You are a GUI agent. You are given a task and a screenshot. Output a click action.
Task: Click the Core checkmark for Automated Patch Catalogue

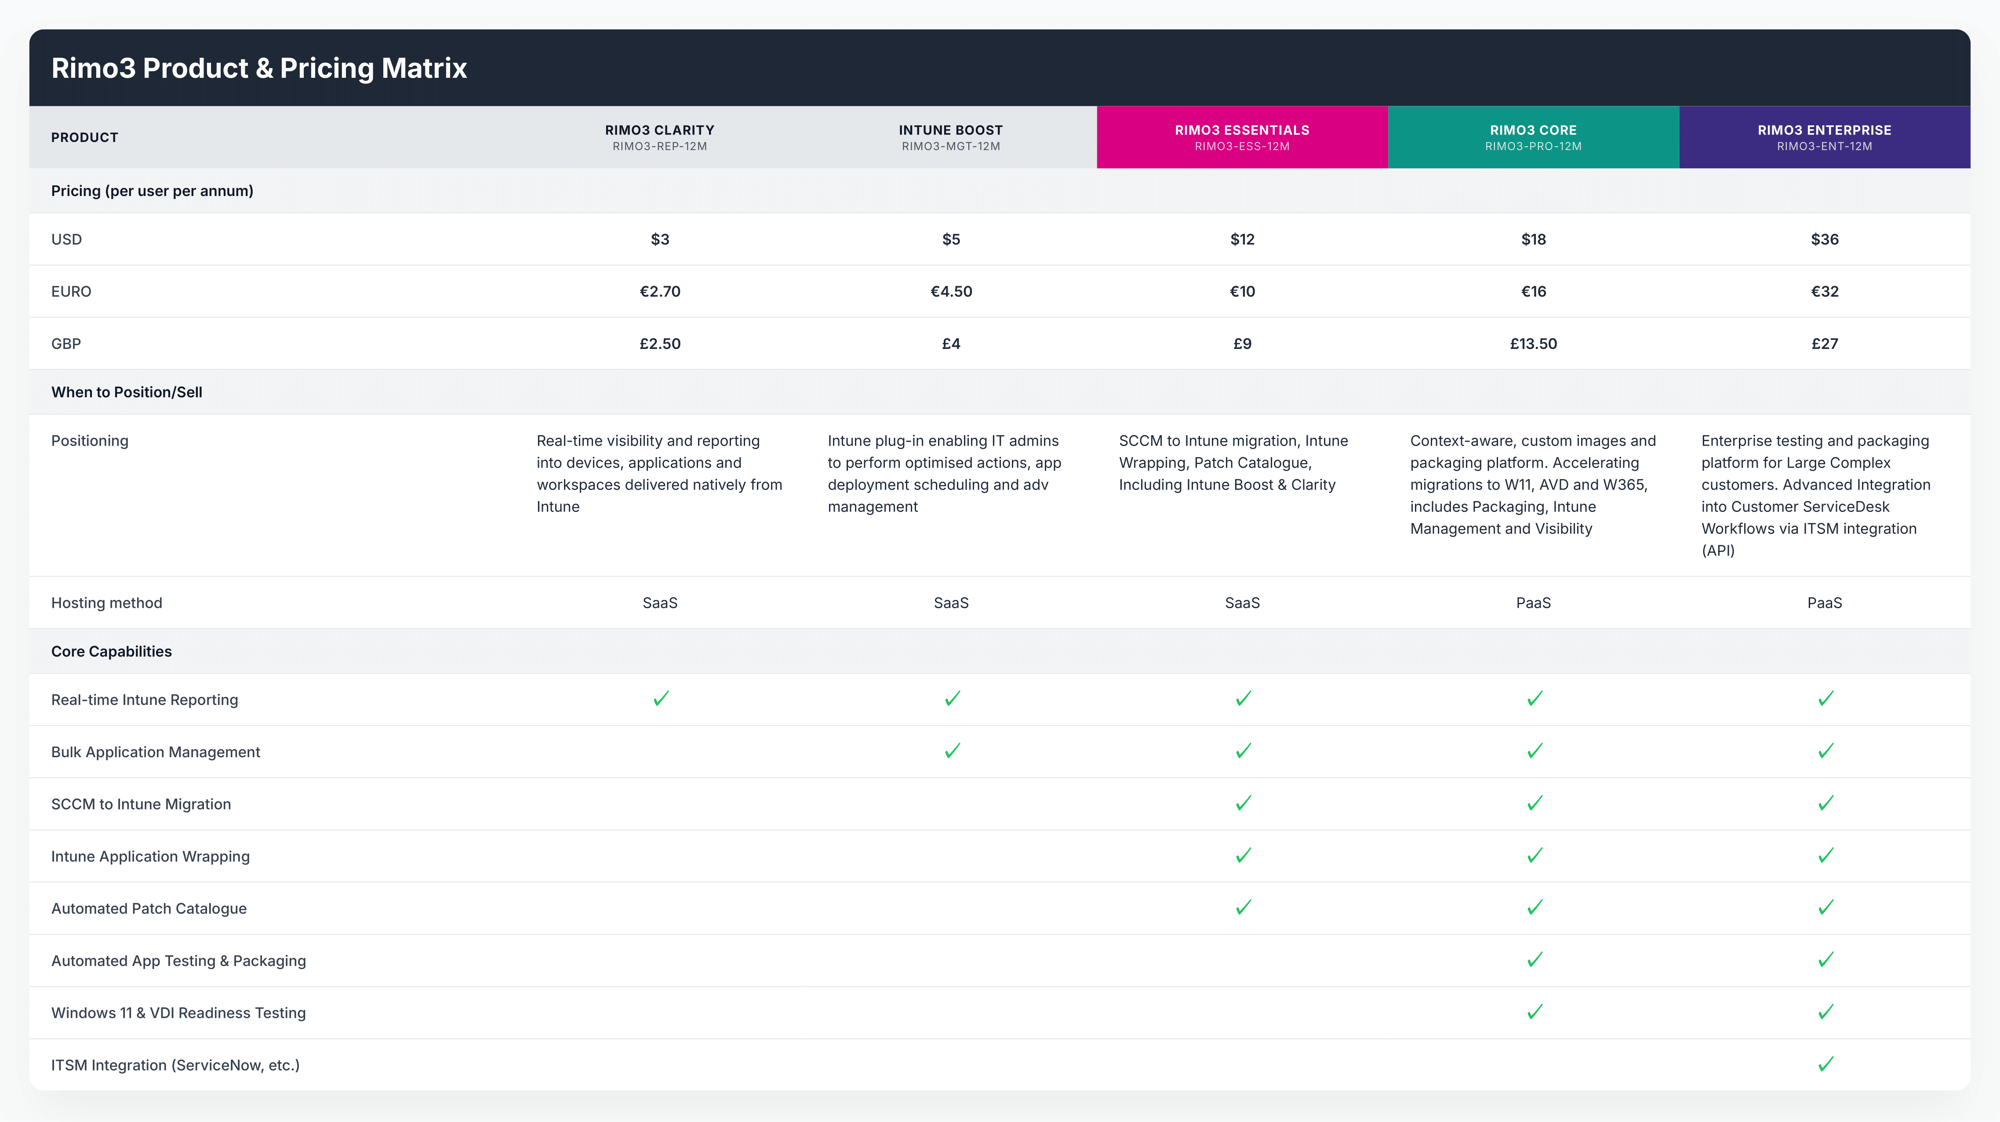(x=1535, y=907)
